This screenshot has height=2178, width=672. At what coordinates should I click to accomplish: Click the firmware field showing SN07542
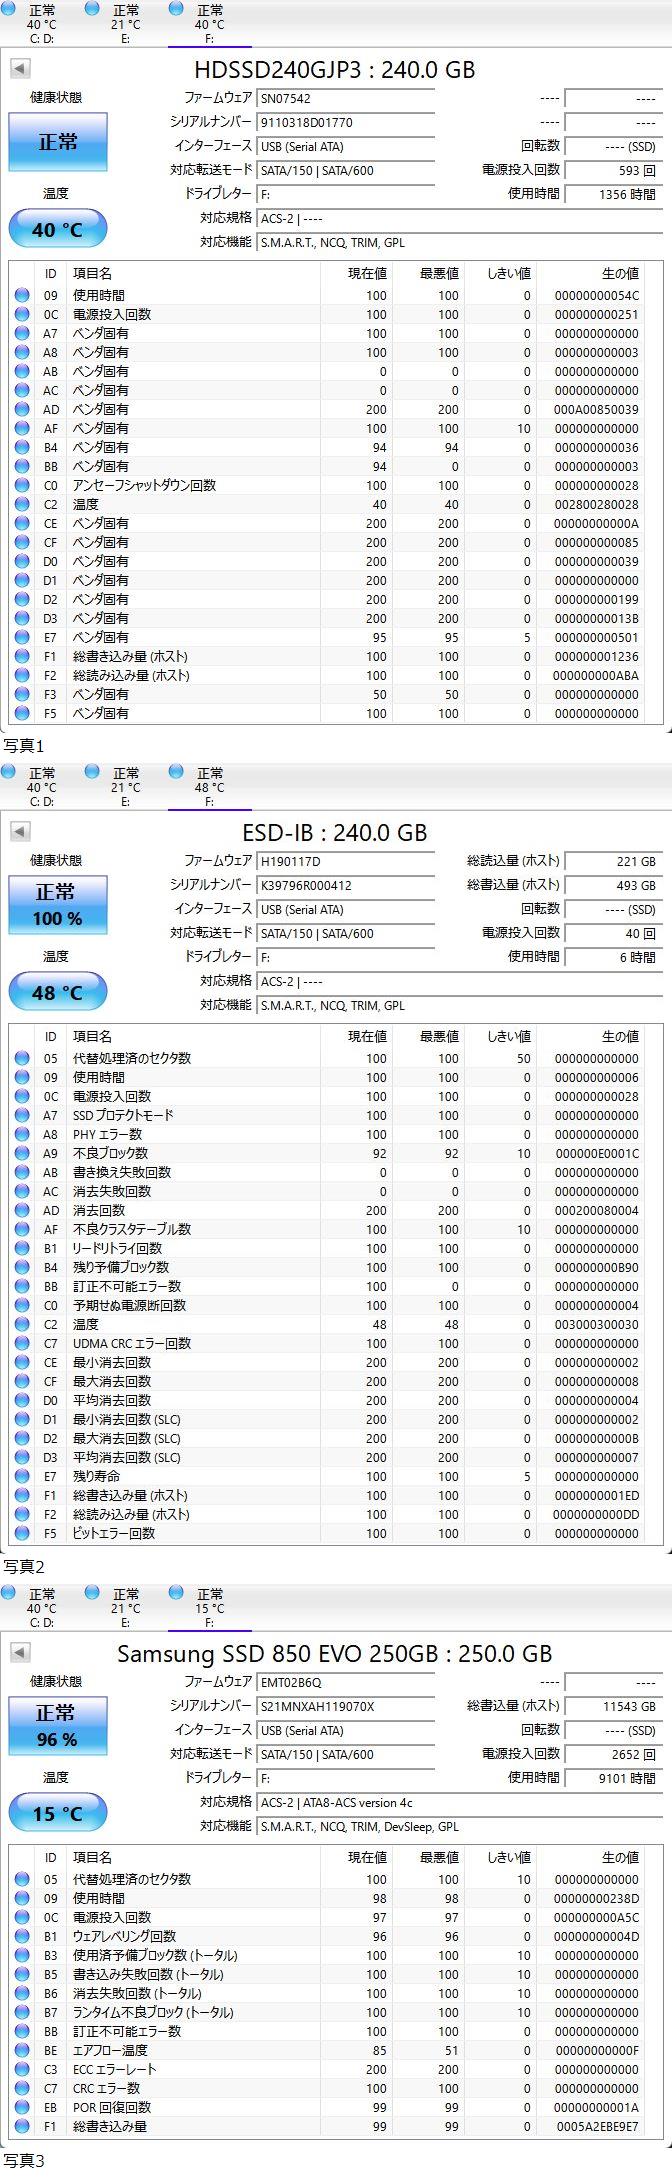[x=346, y=98]
